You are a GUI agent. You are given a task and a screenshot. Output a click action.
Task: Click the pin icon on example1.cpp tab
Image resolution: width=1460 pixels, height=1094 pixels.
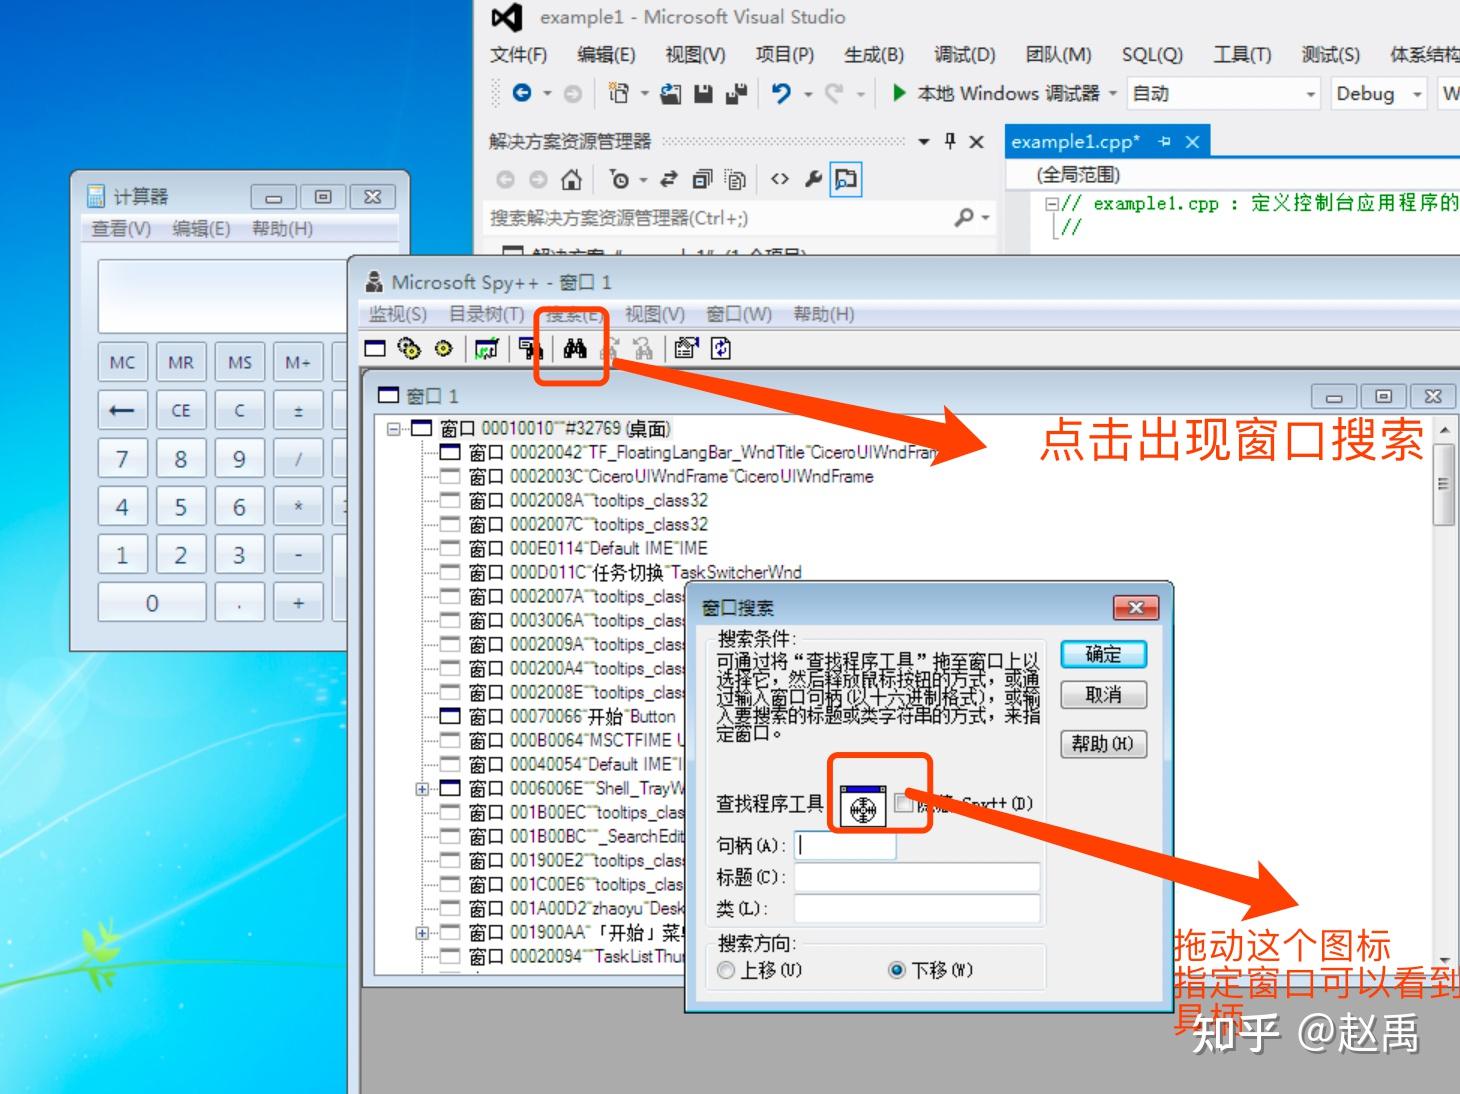(1164, 142)
